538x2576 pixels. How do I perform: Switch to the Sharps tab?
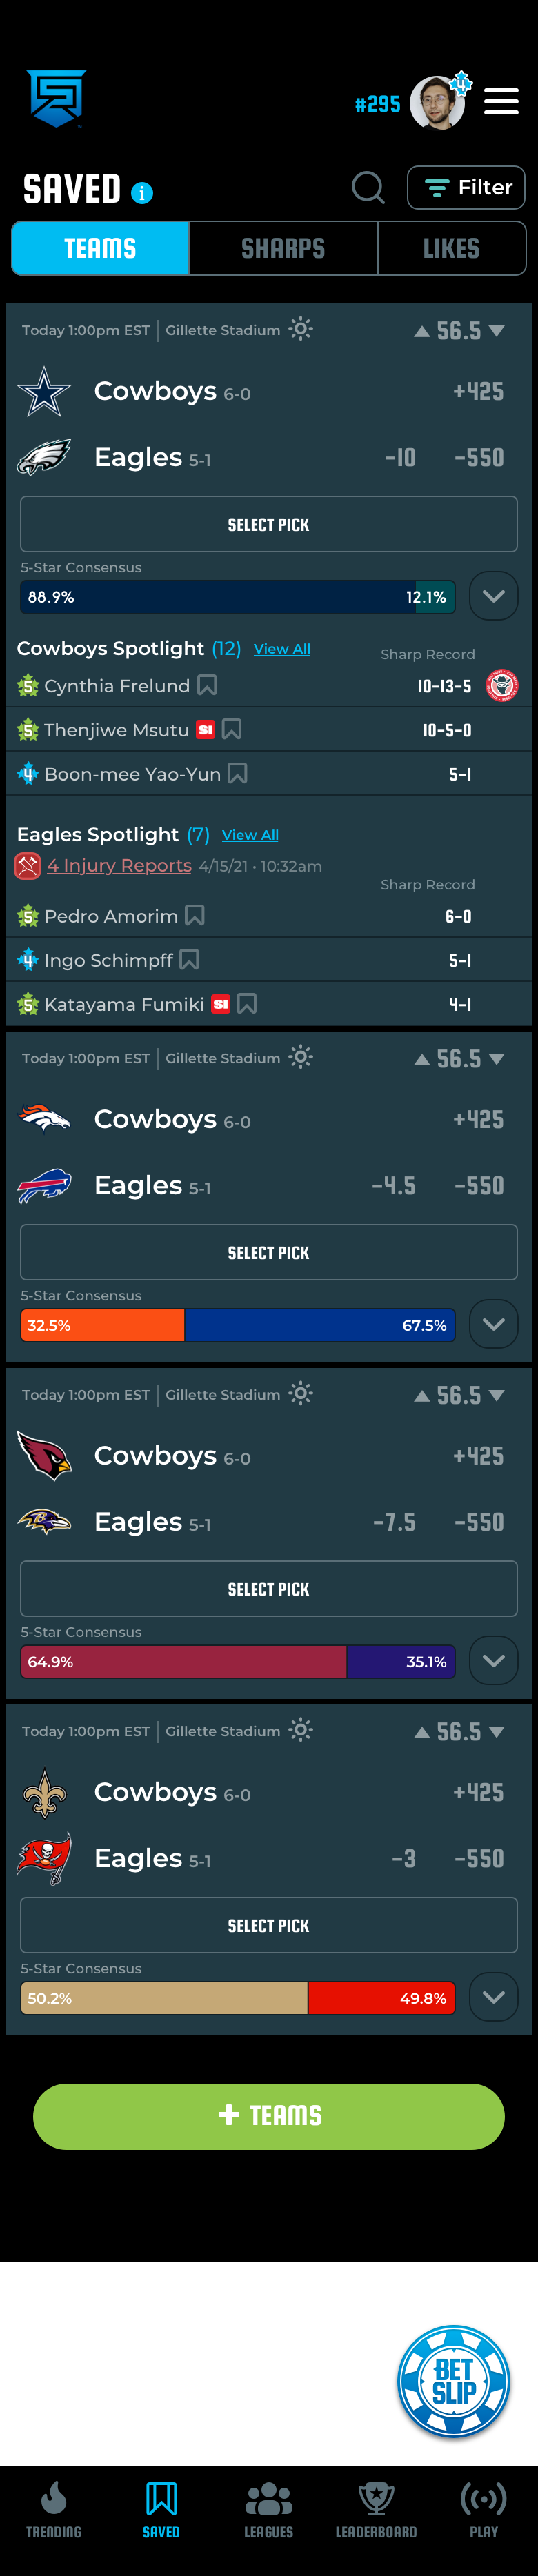tap(283, 248)
